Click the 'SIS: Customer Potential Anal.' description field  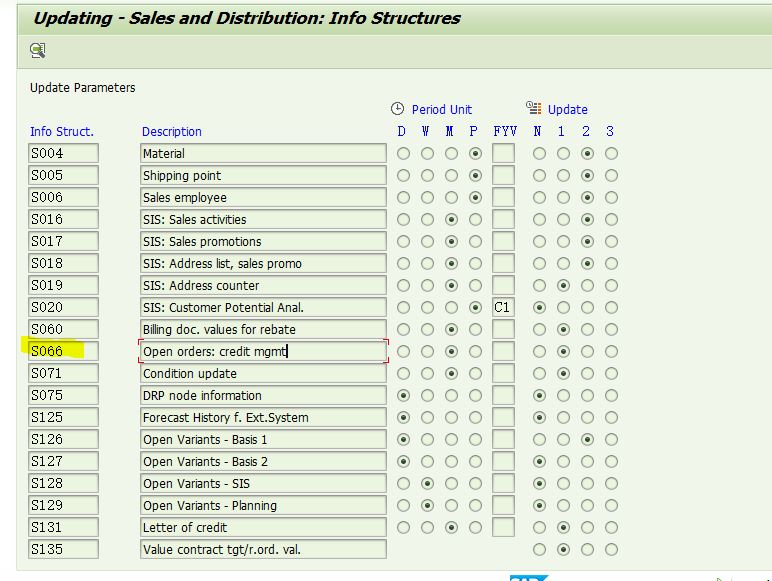point(263,308)
